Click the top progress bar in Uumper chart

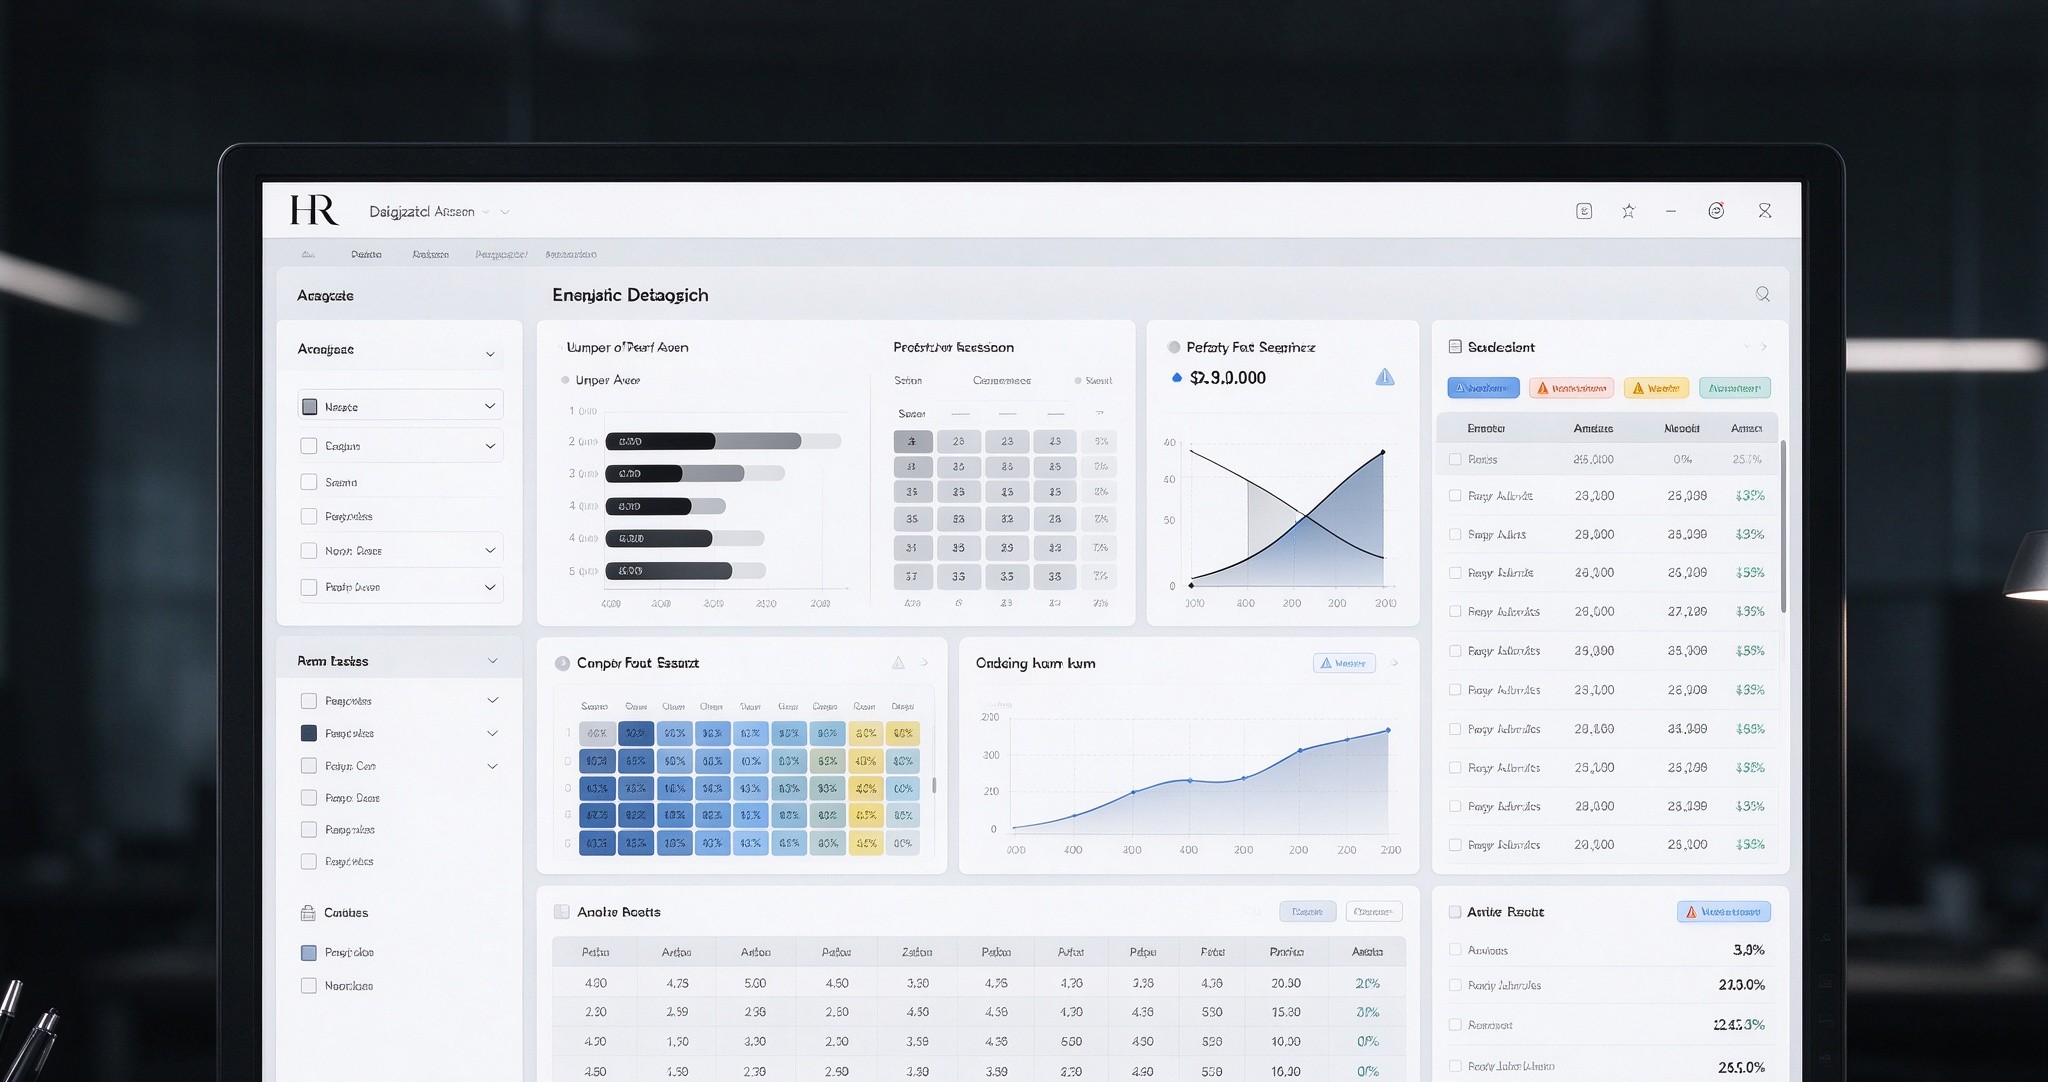click(723, 441)
